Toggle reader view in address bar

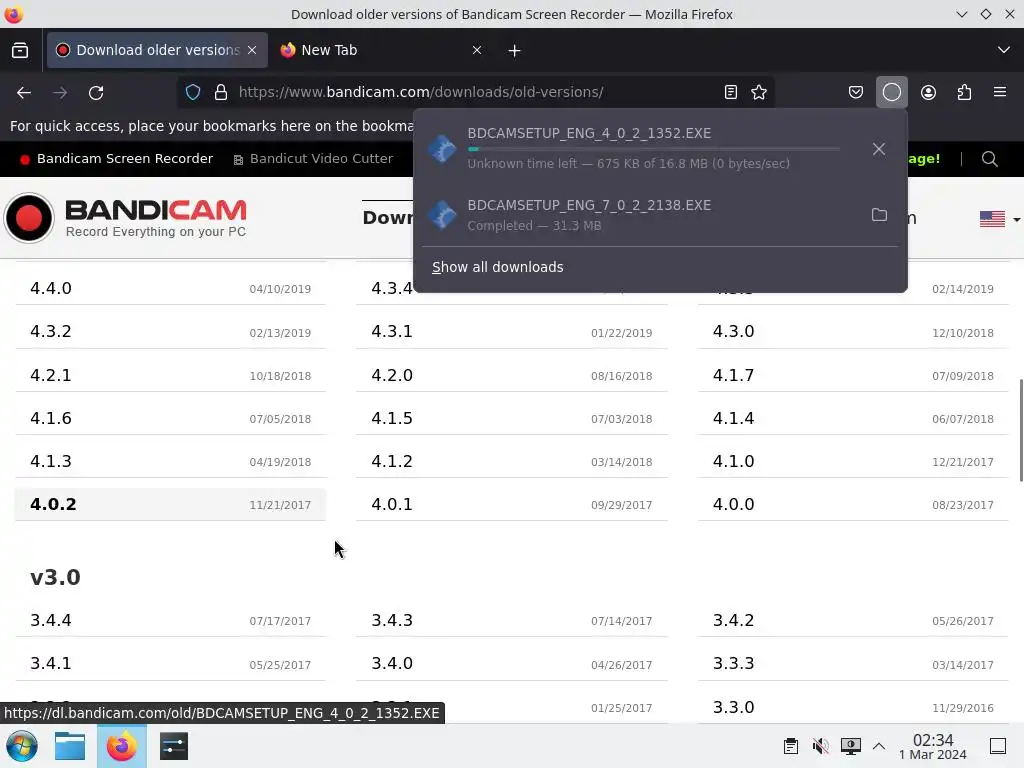tap(731, 92)
